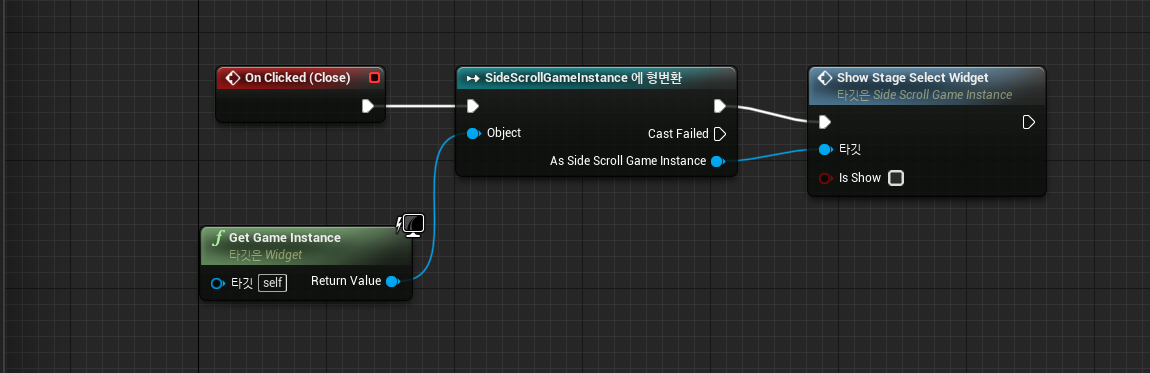Click the 타깃 self input pin on Get Game Instance
This screenshot has width=1150, height=373.
(x=217, y=283)
